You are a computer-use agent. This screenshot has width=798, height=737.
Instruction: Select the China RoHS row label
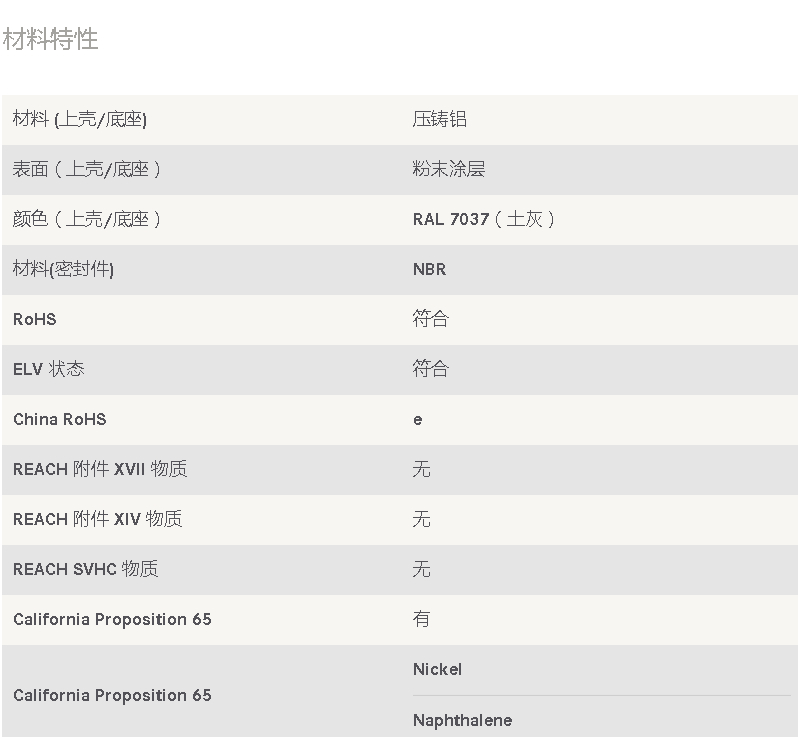[60, 419]
